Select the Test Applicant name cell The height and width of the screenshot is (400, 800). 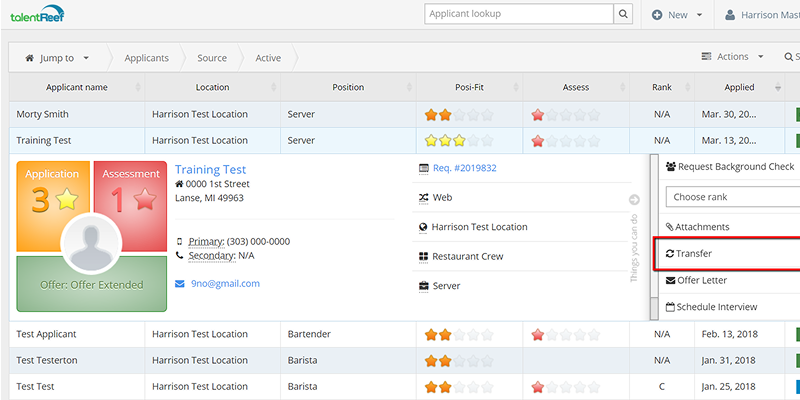pos(77,334)
